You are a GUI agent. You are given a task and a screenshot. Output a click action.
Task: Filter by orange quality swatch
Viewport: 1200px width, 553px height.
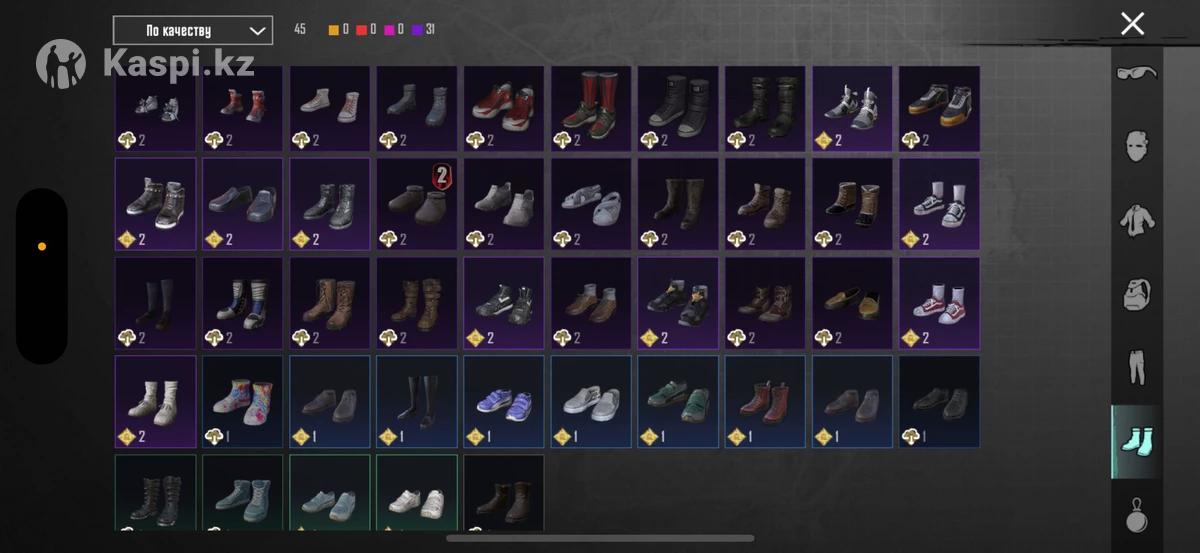[334, 30]
